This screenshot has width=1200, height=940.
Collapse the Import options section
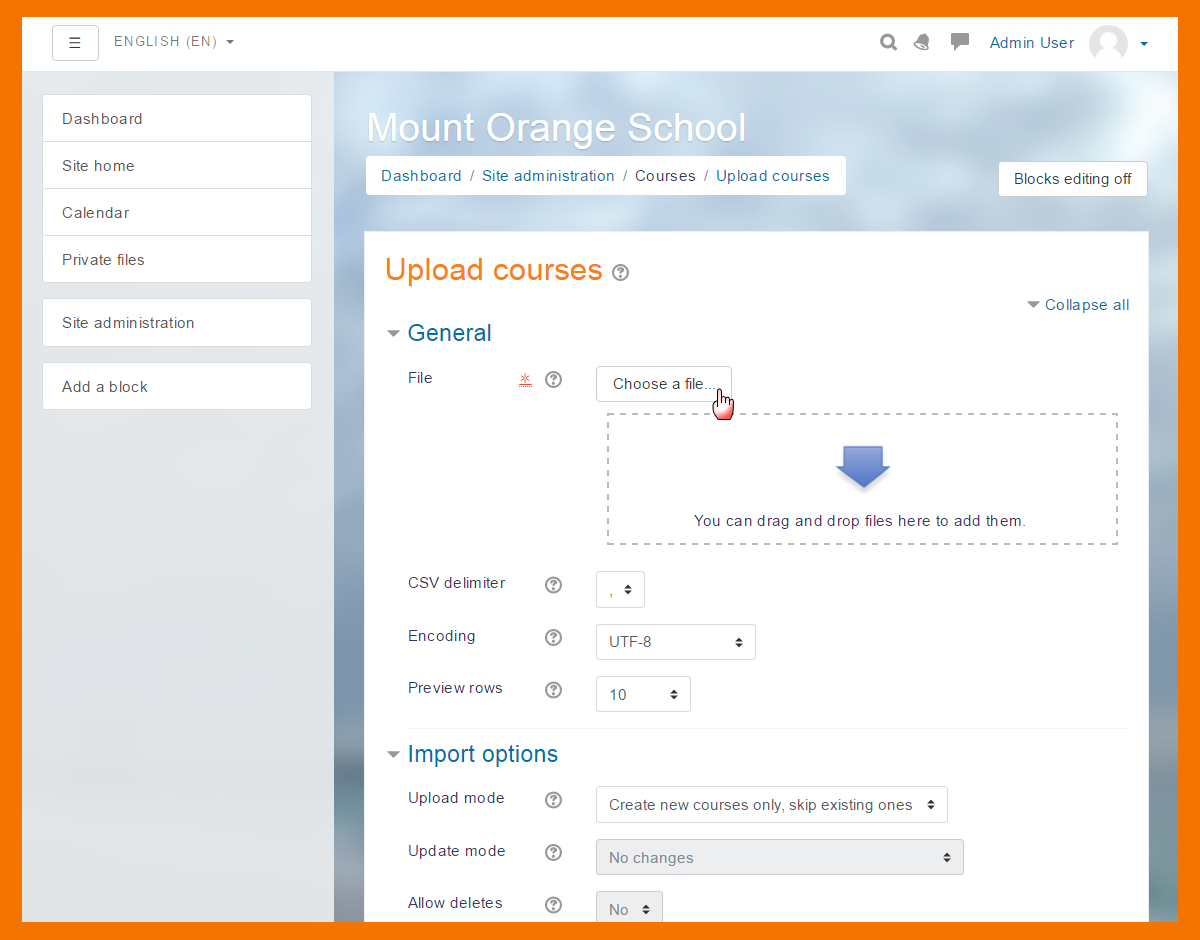(x=482, y=754)
